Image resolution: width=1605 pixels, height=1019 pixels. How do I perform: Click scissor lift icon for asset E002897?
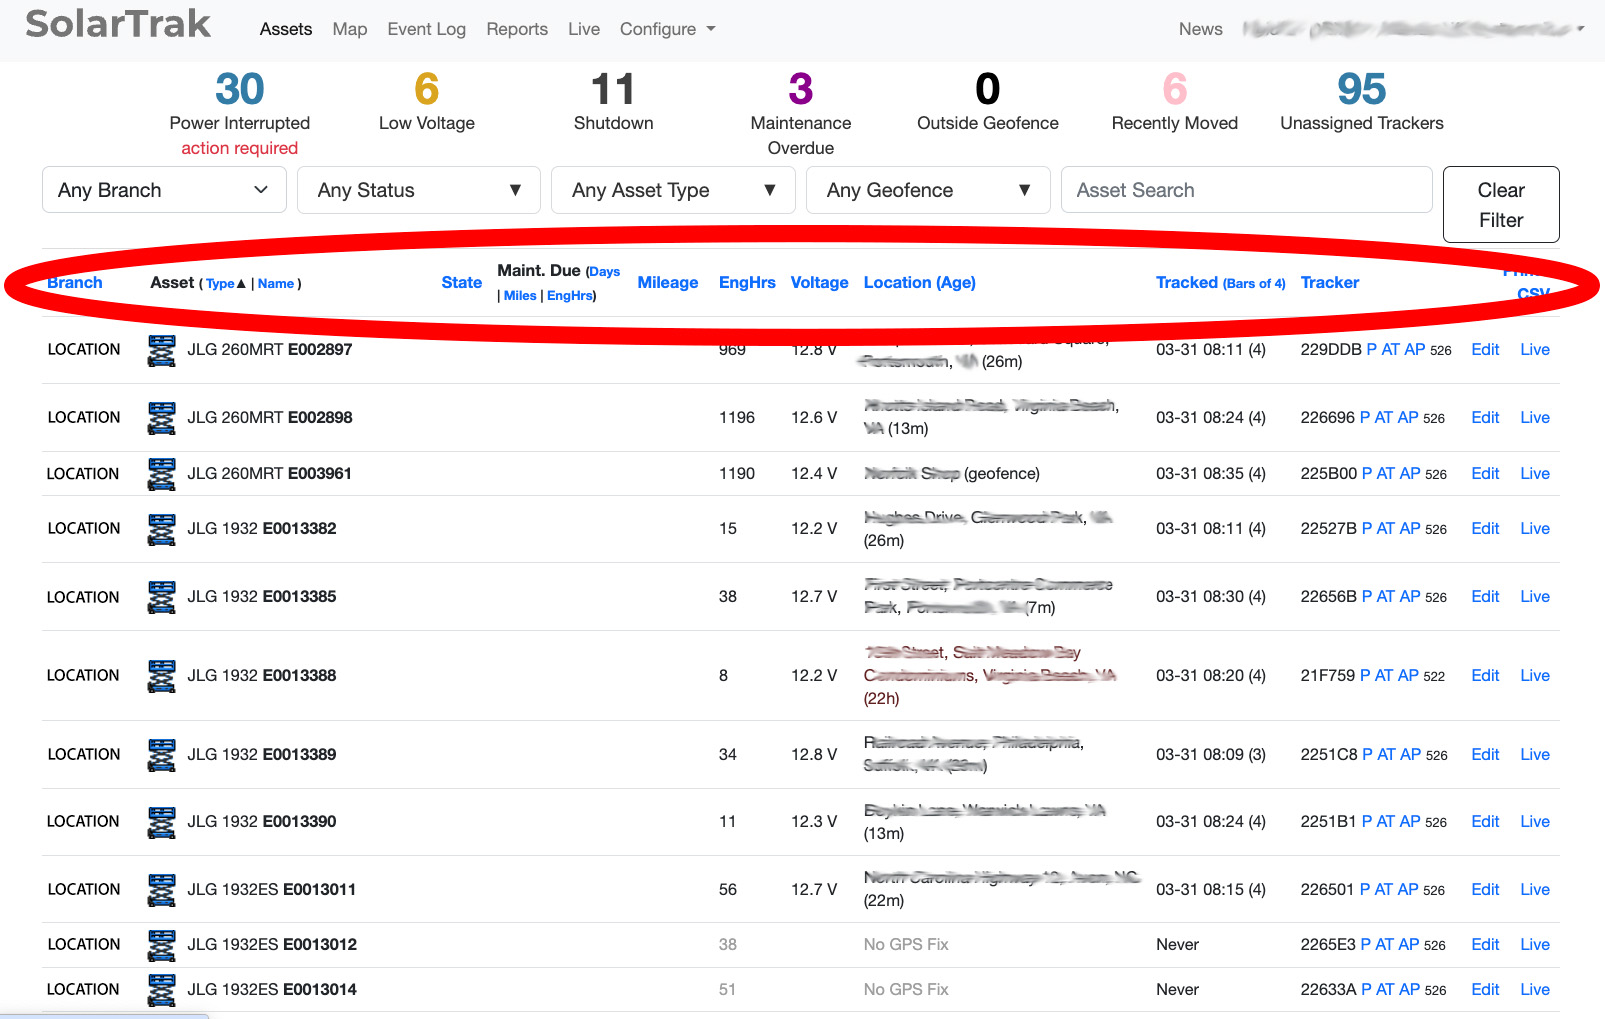[x=161, y=350]
